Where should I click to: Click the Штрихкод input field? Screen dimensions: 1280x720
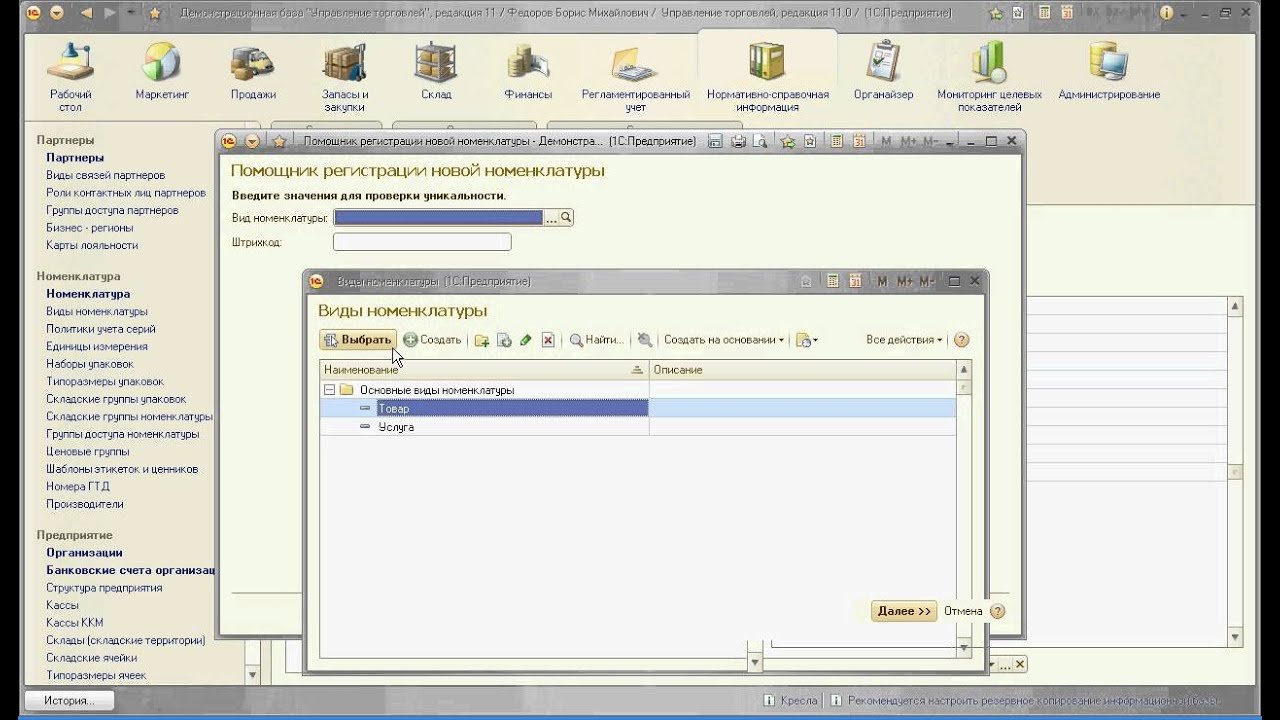422,242
